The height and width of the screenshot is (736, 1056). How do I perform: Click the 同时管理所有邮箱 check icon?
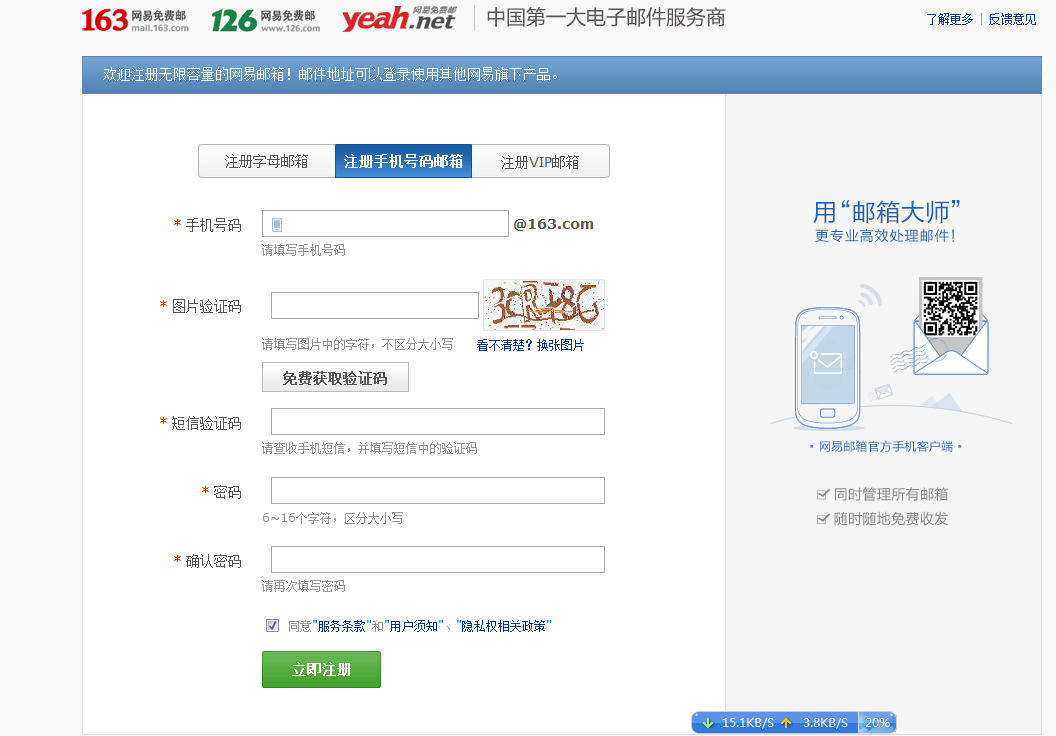tap(822, 495)
